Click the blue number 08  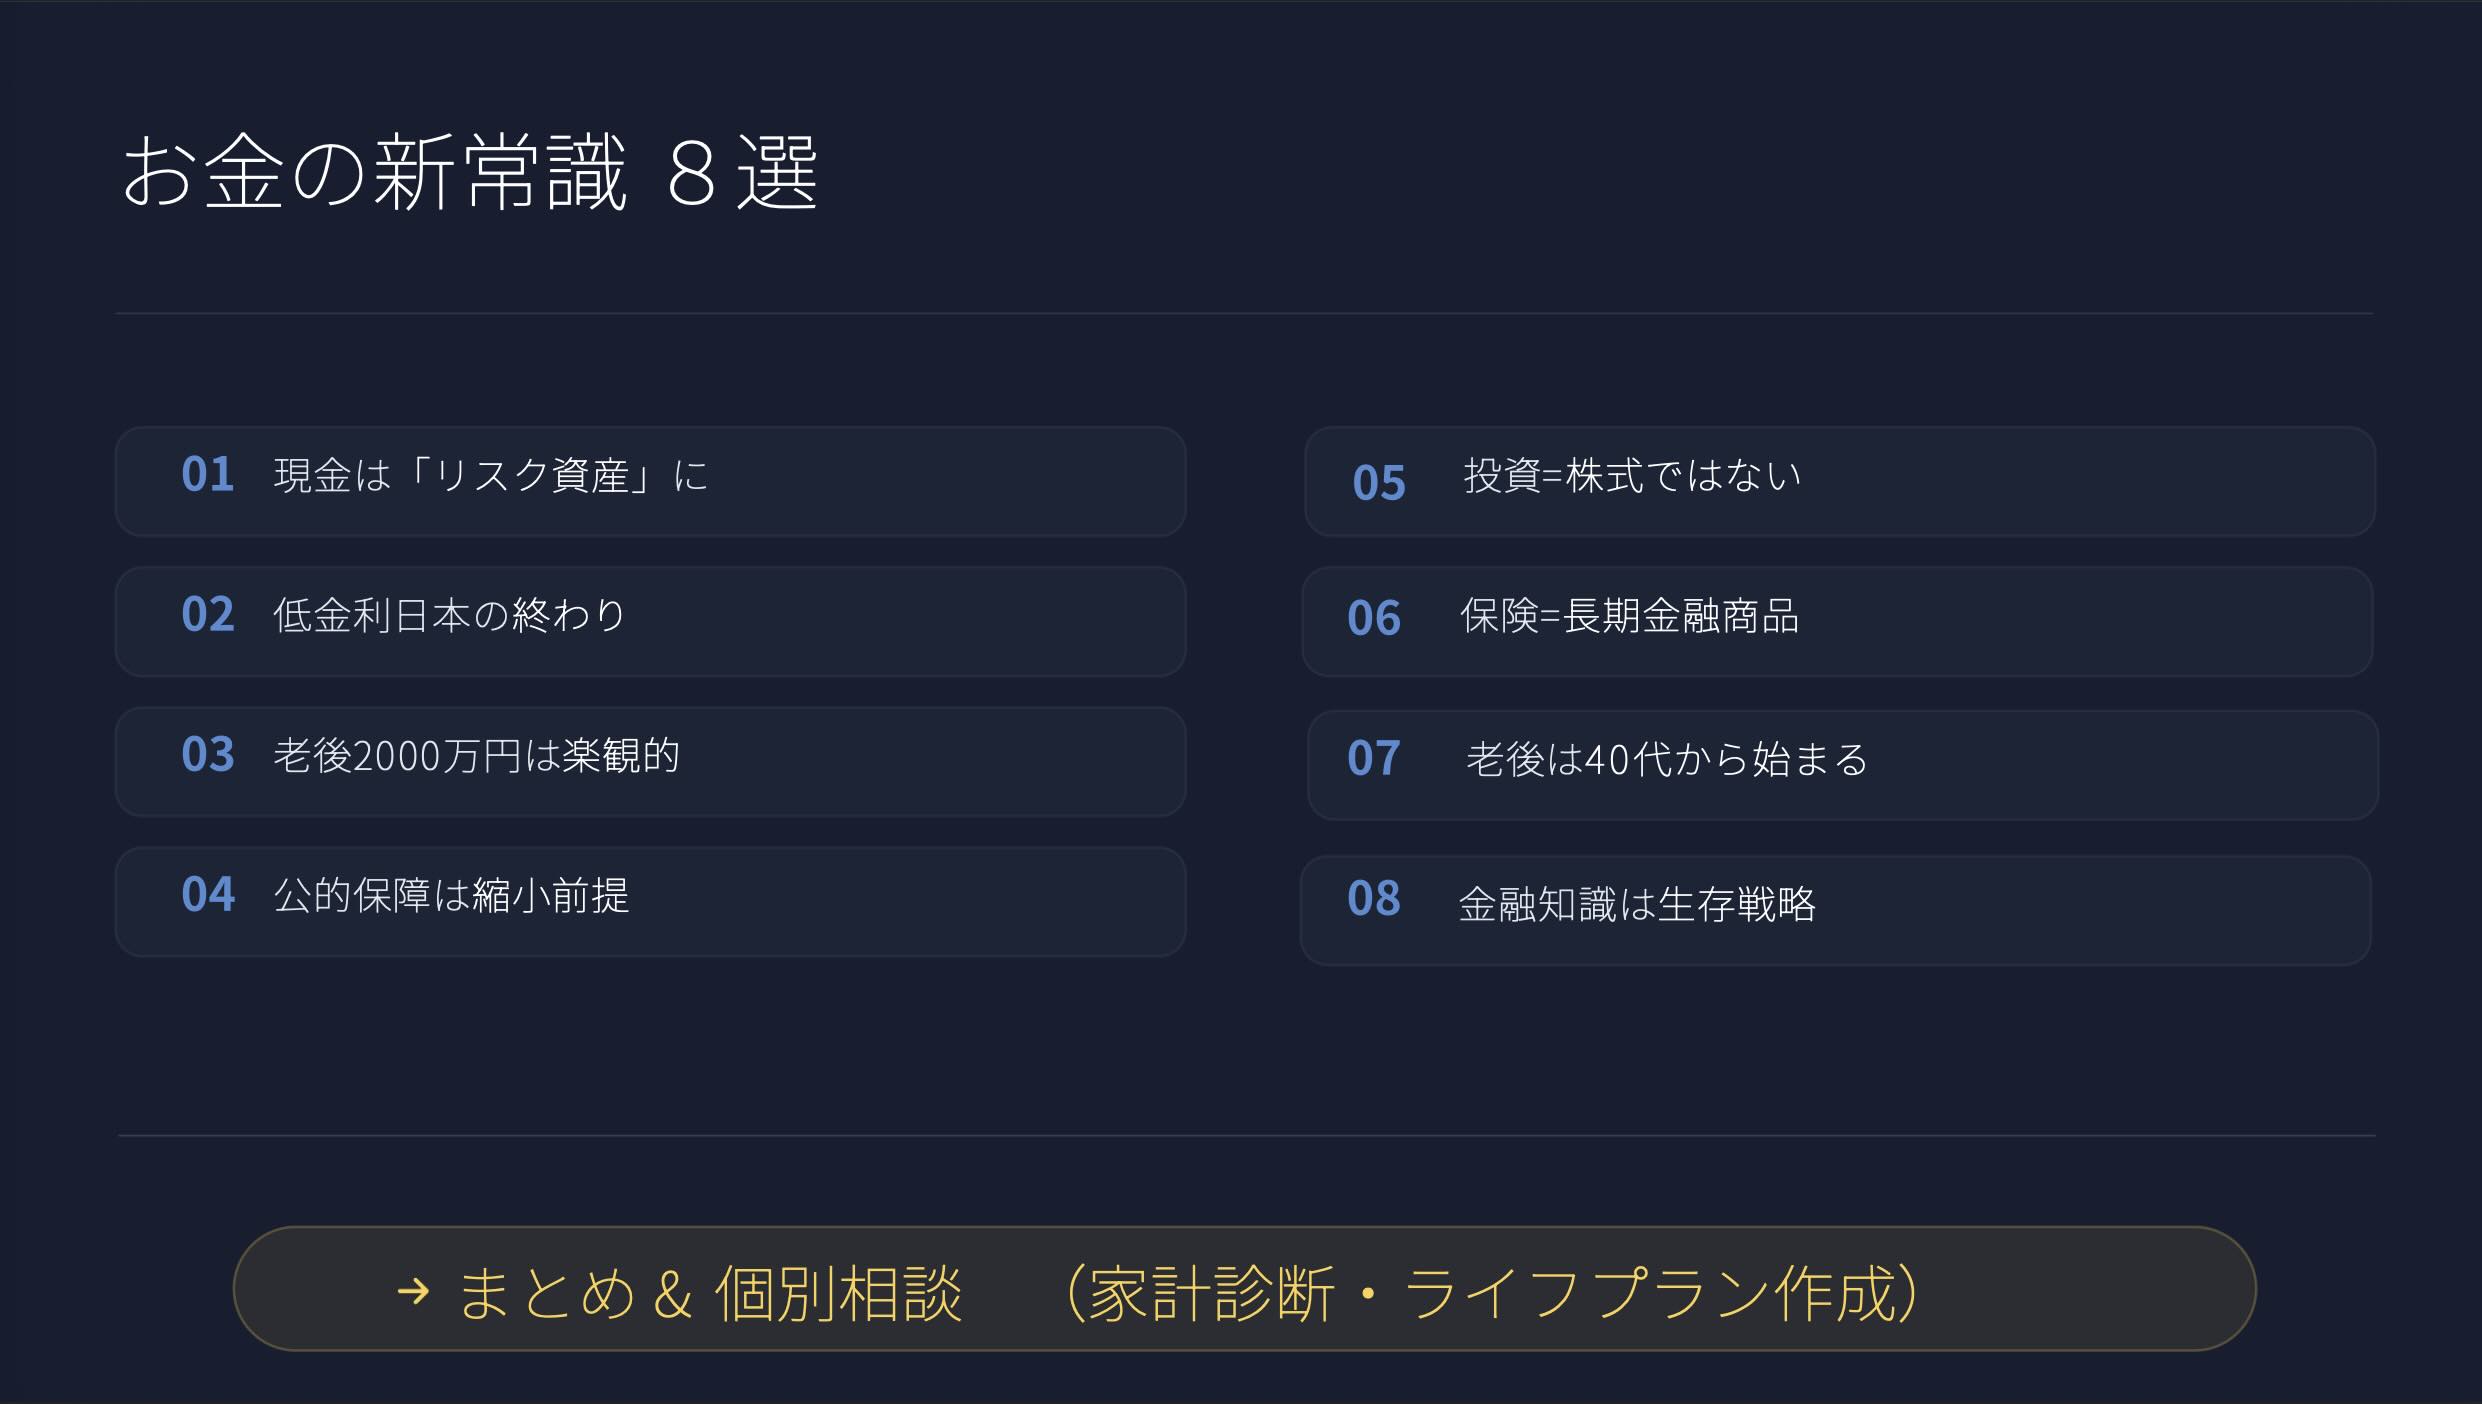pyautogui.click(x=1374, y=898)
